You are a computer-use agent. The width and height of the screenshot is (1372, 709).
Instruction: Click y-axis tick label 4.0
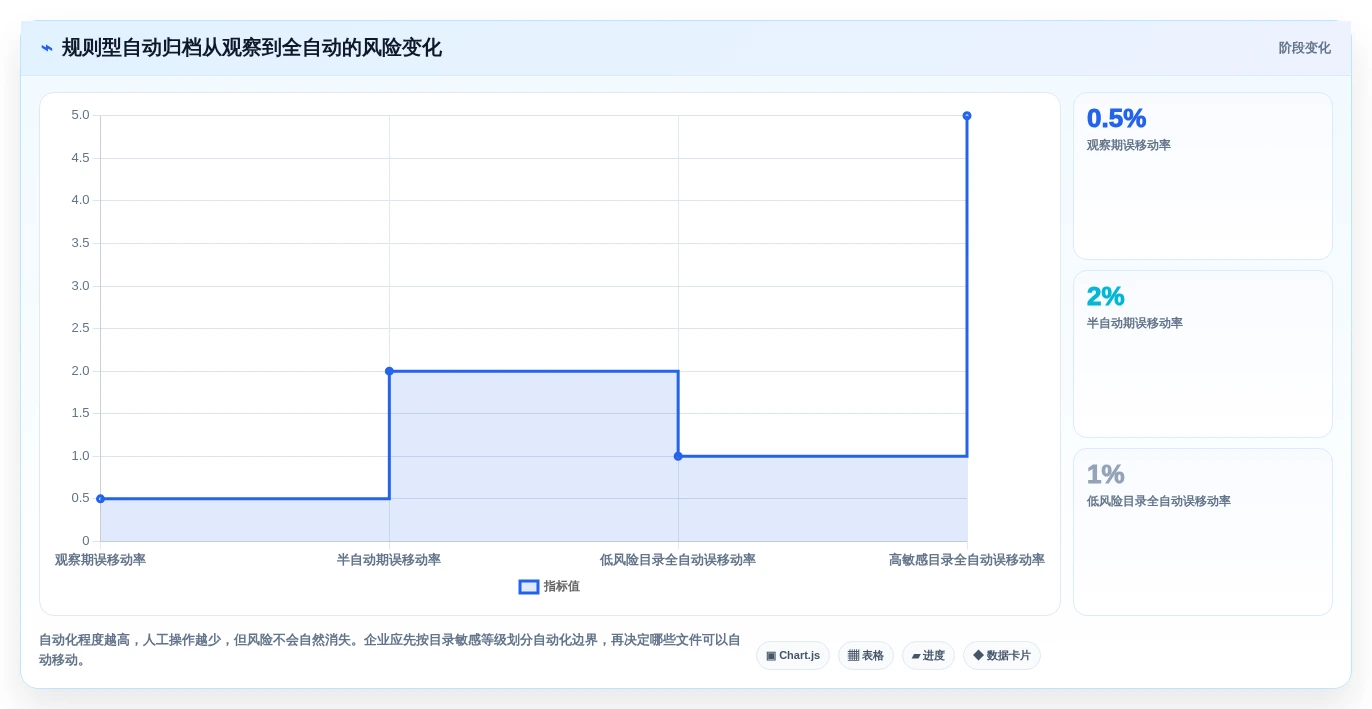pos(80,200)
